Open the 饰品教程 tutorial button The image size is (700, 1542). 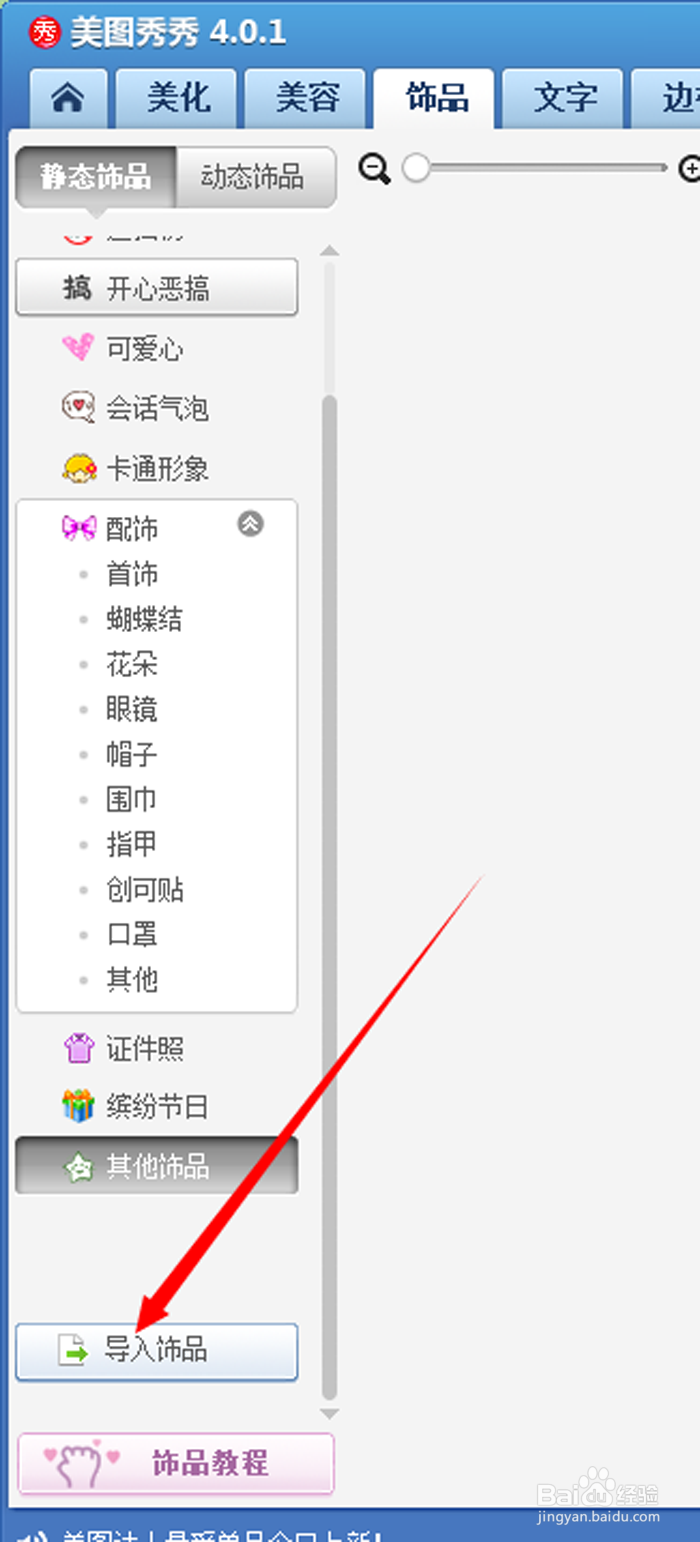(176, 1464)
